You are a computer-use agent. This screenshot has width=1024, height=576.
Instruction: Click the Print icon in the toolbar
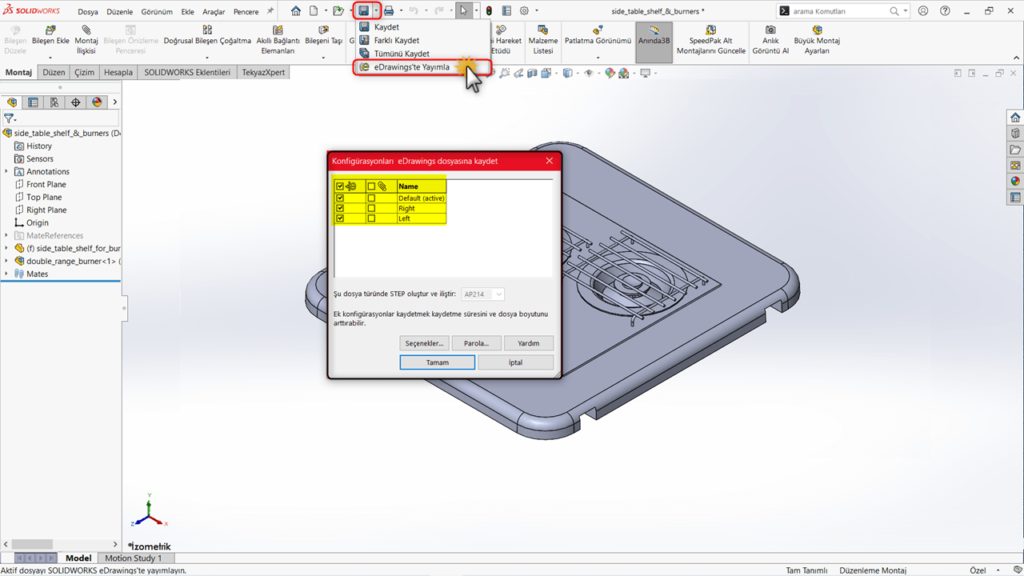[389, 11]
